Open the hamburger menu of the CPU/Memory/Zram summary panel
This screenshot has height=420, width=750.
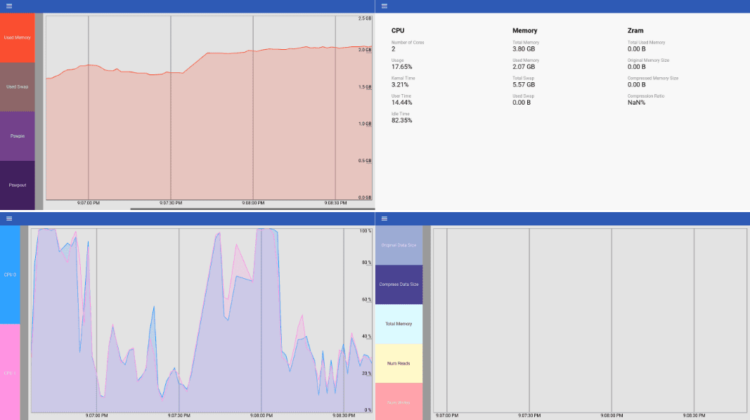pyautogui.click(x=384, y=6)
